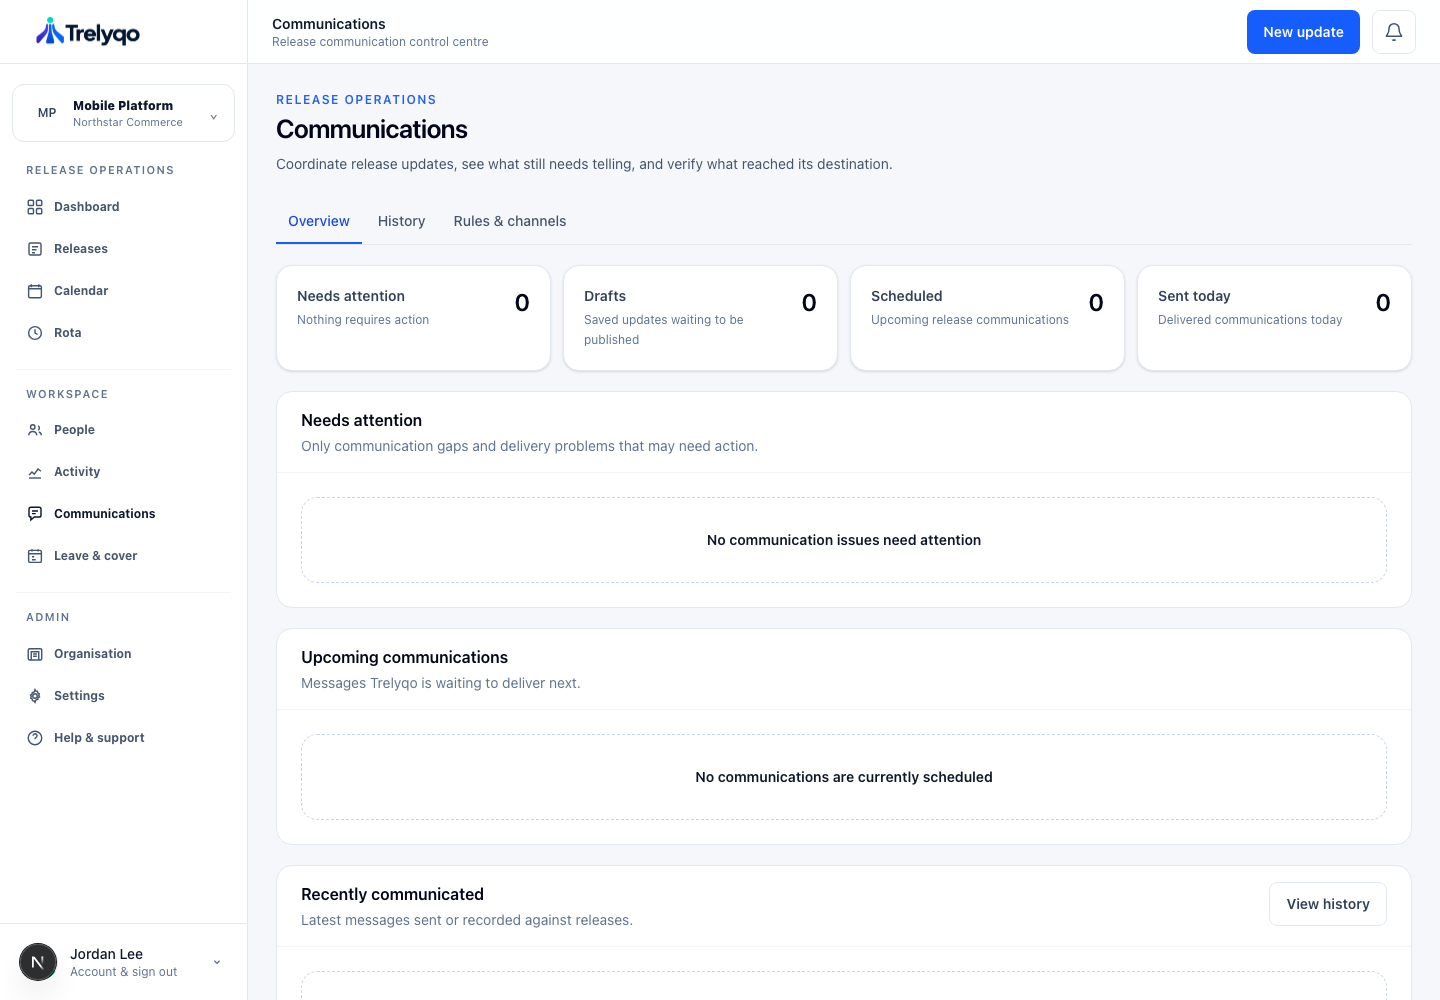
Task: Click 'No communication issues need attention' text
Action: (844, 540)
